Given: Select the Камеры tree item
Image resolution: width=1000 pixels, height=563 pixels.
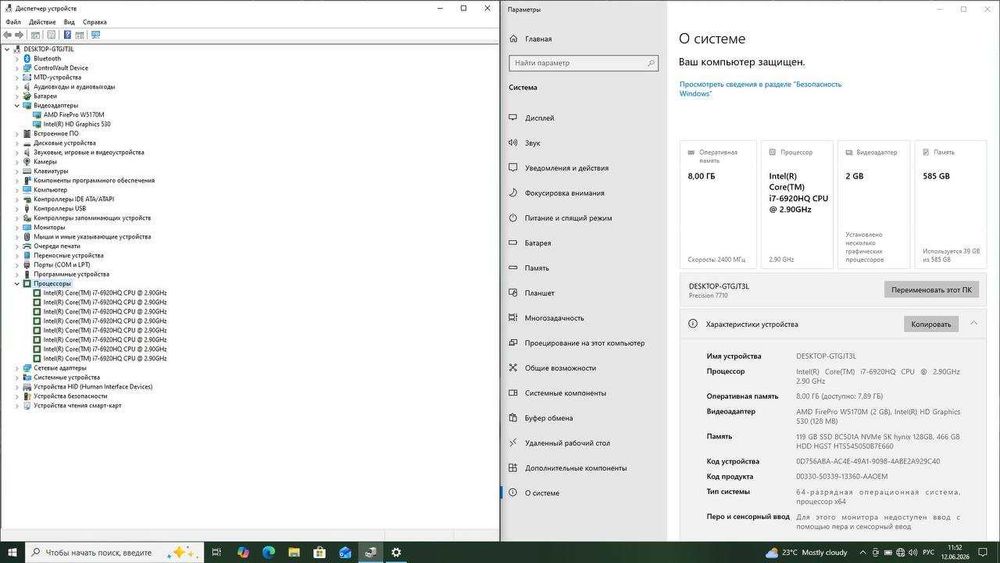Looking at the screenshot, I should [x=45, y=162].
